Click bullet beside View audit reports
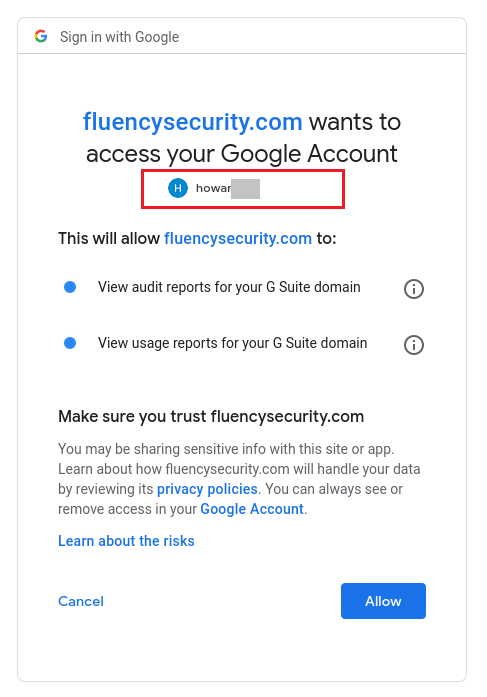The height and width of the screenshot is (697, 487). (x=70, y=287)
